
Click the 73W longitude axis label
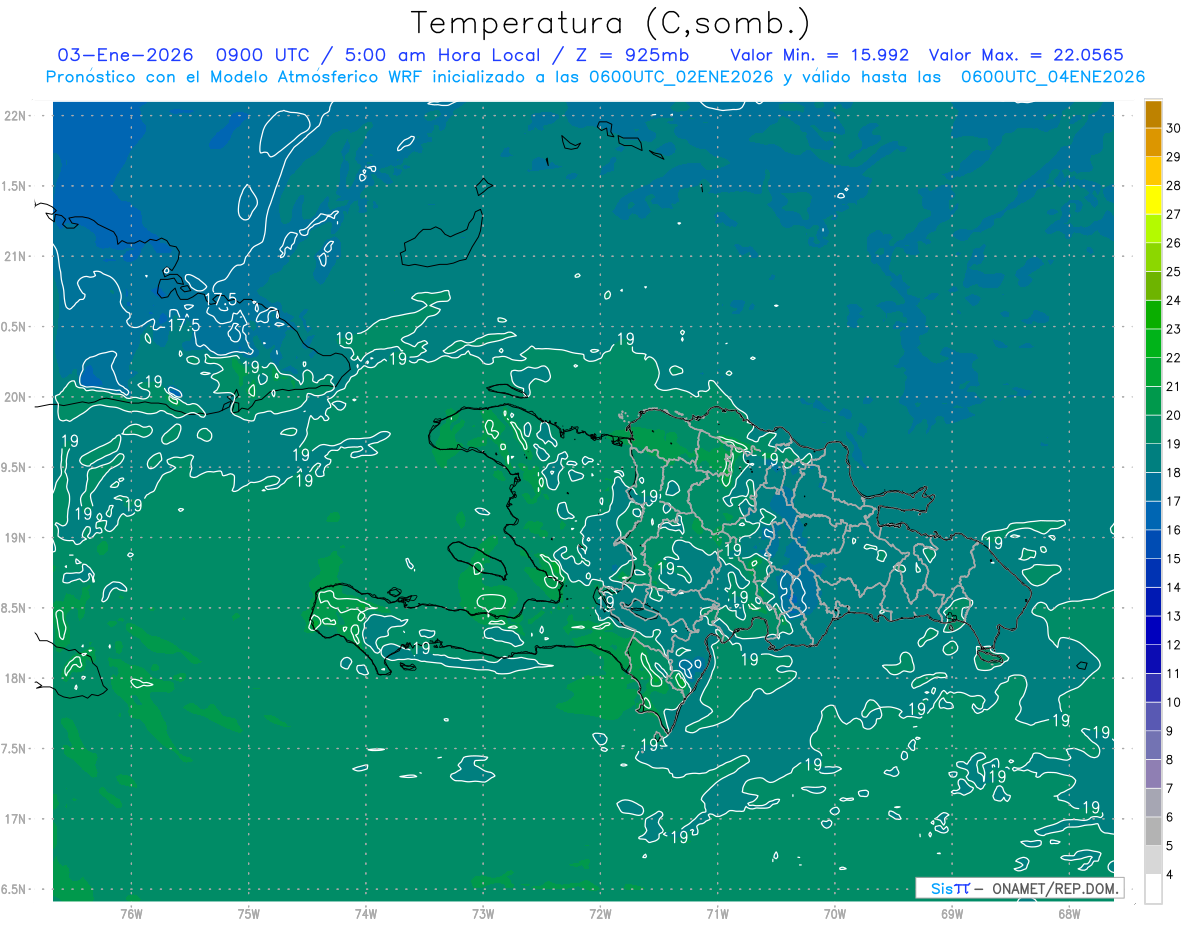pos(483,913)
